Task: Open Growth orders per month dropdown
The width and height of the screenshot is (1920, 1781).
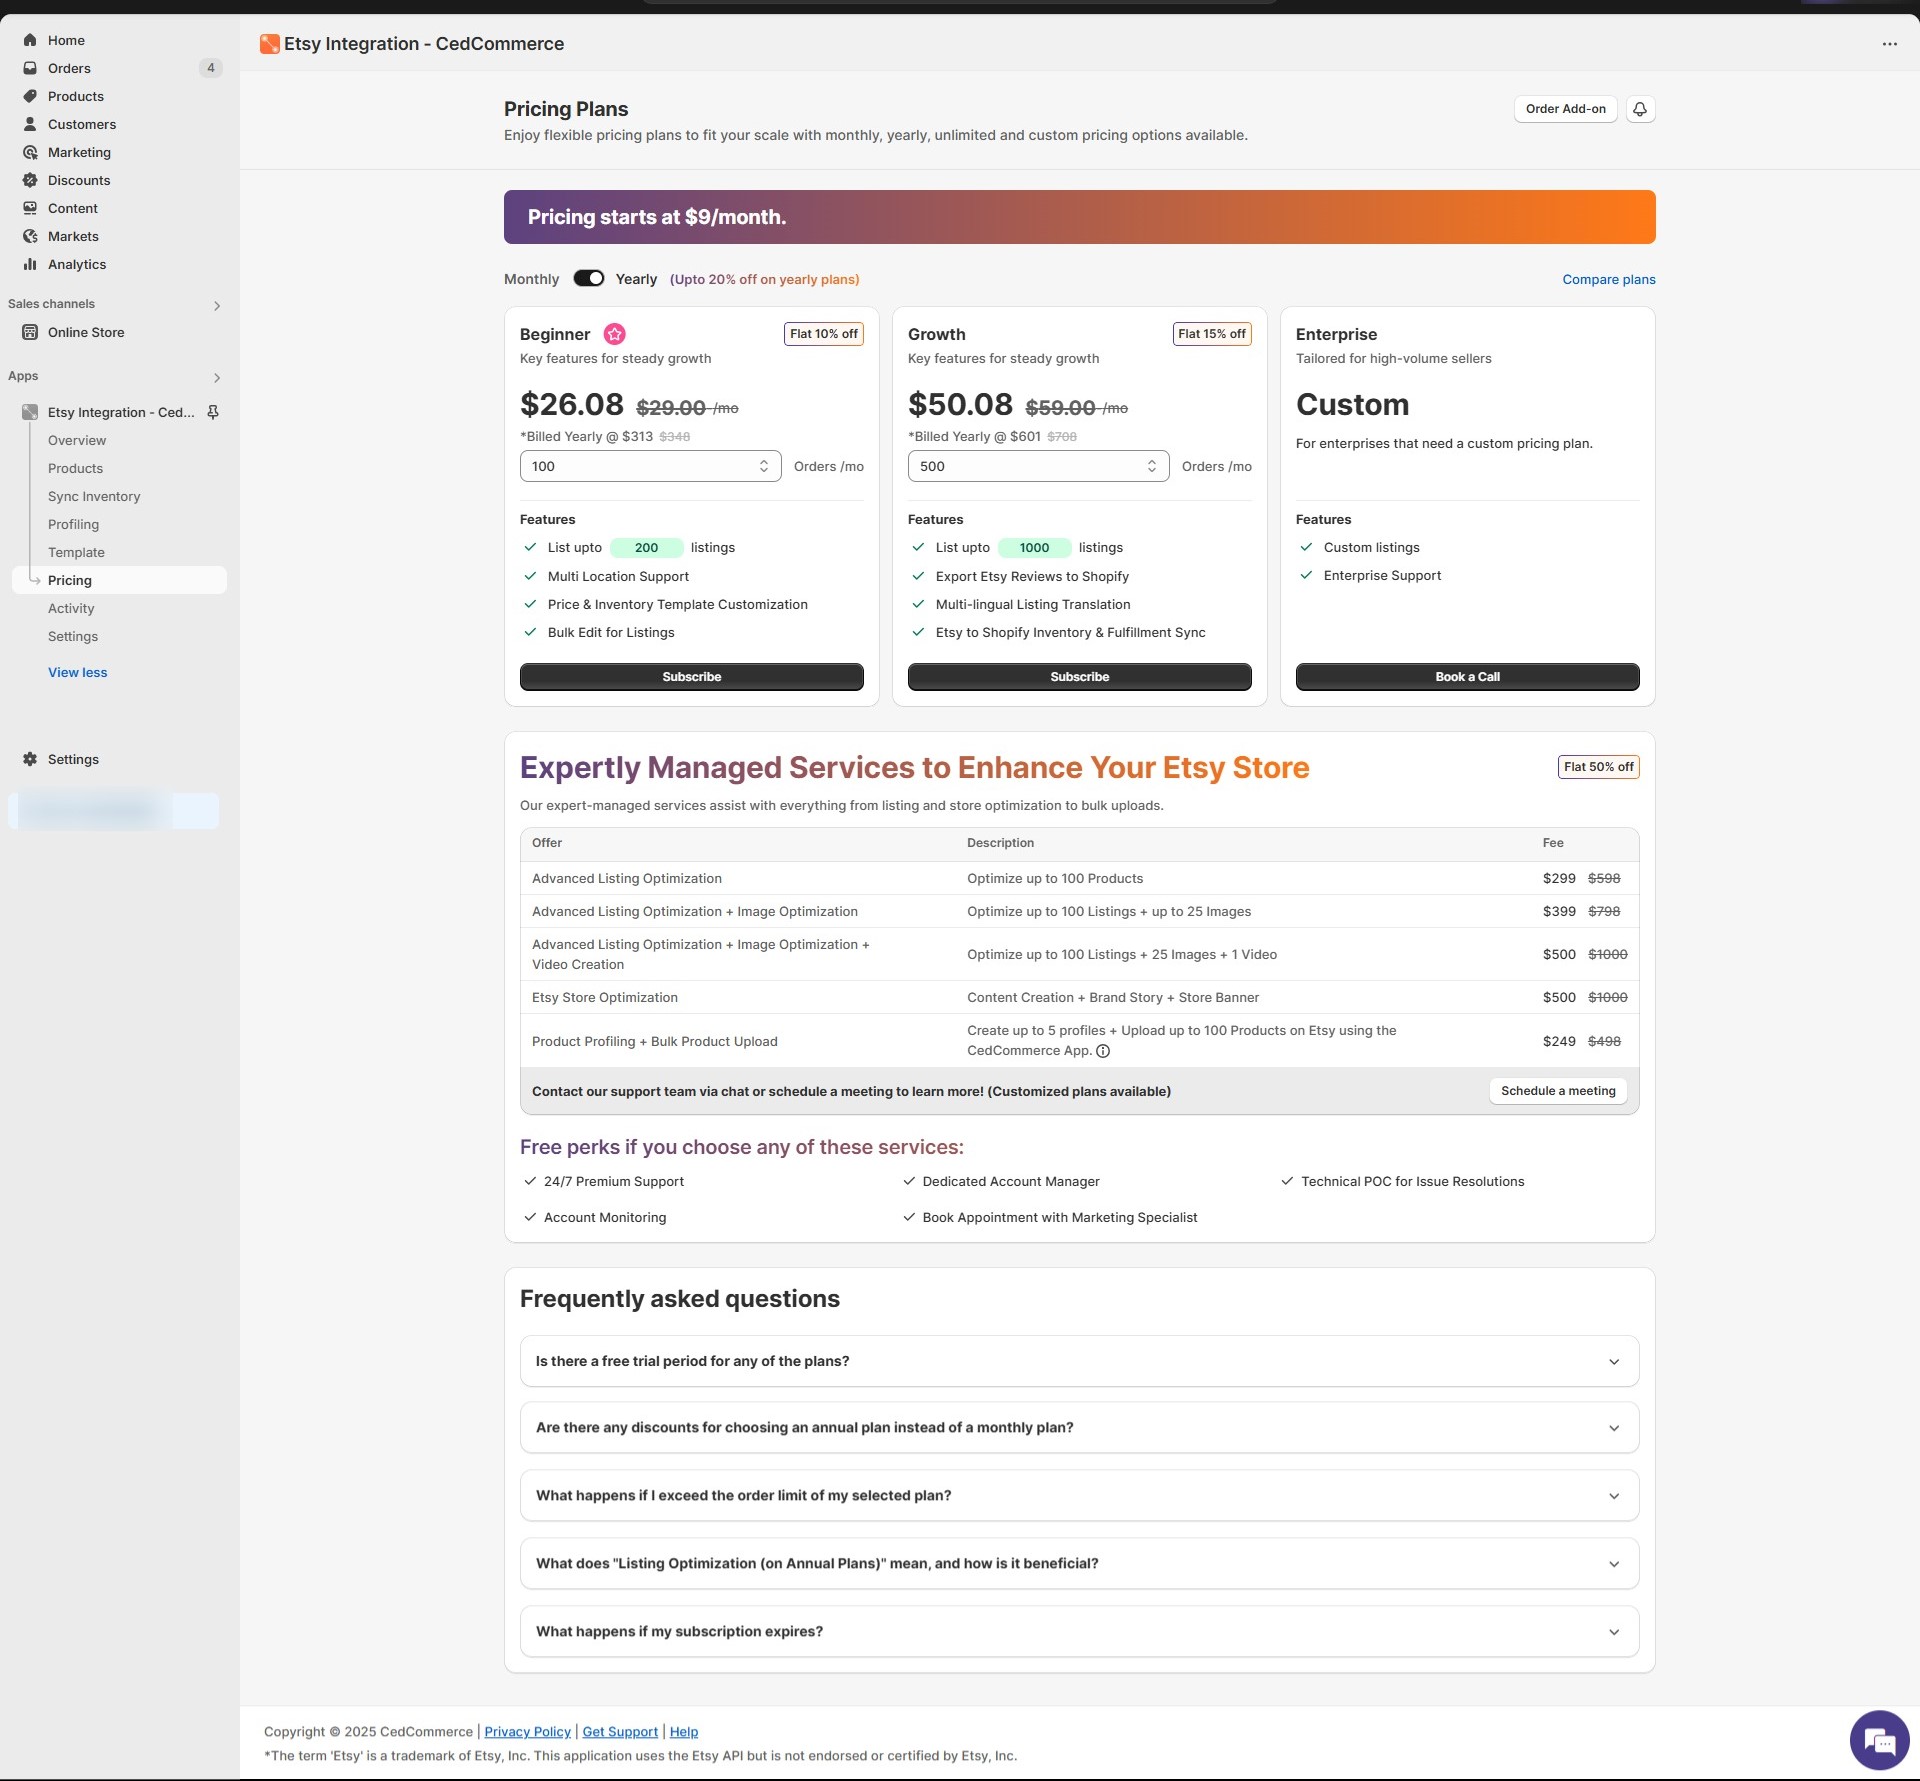Action: 1038,466
